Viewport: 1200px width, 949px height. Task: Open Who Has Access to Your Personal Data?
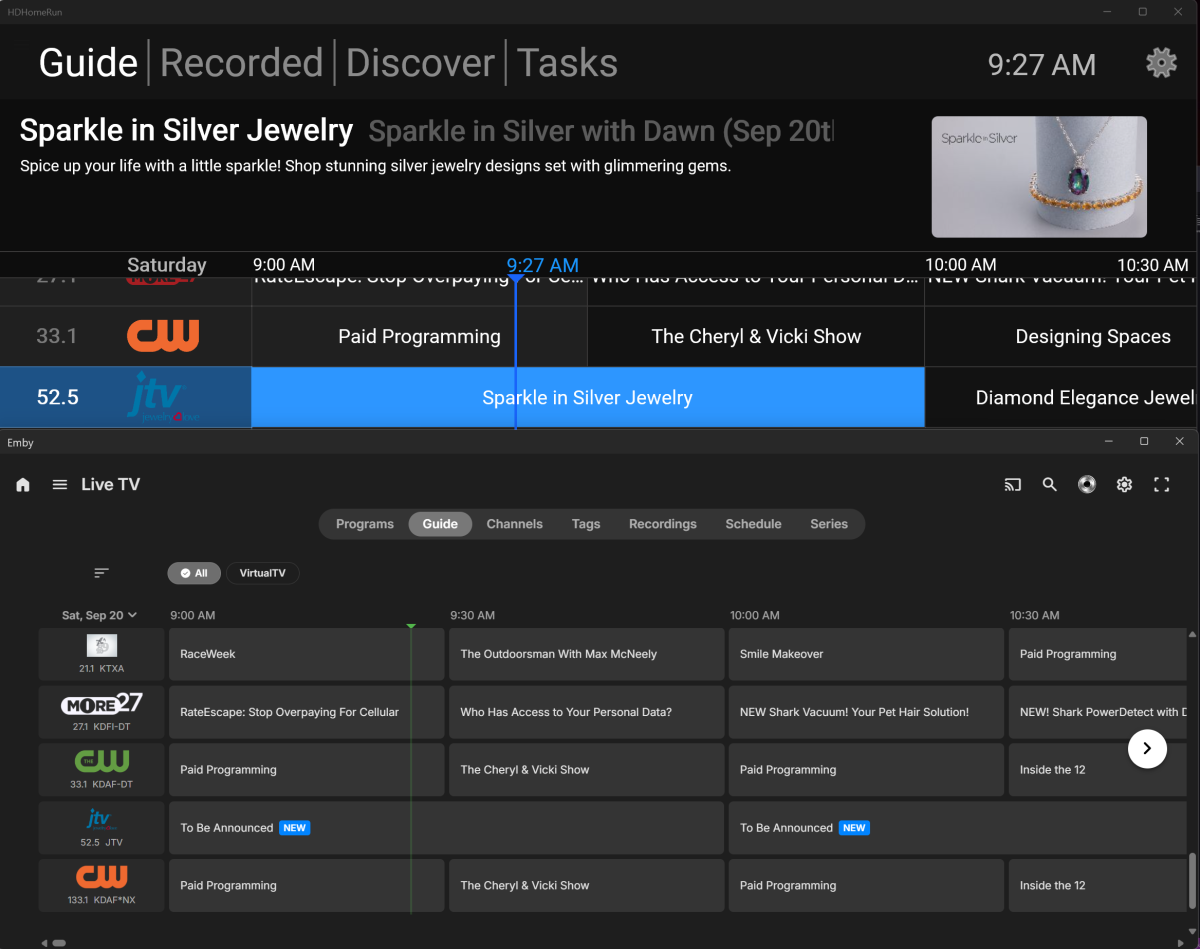pos(586,712)
